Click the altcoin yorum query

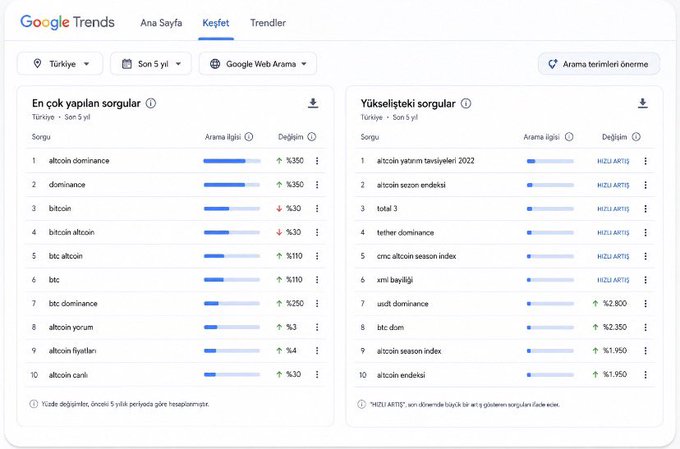(71, 327)
